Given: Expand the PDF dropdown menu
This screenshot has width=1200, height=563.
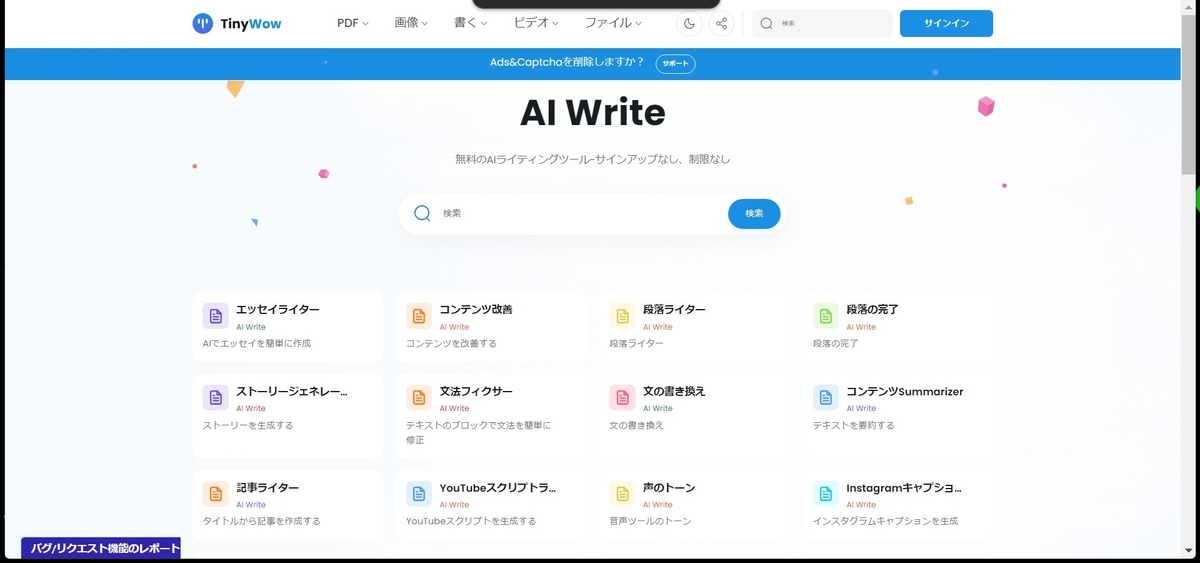Looking at the screenshot, I should 353,23.
